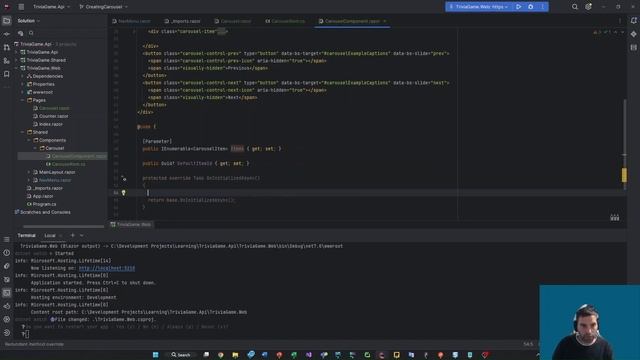Run the TriviaGame.Web configuration

tap(518, 7)
